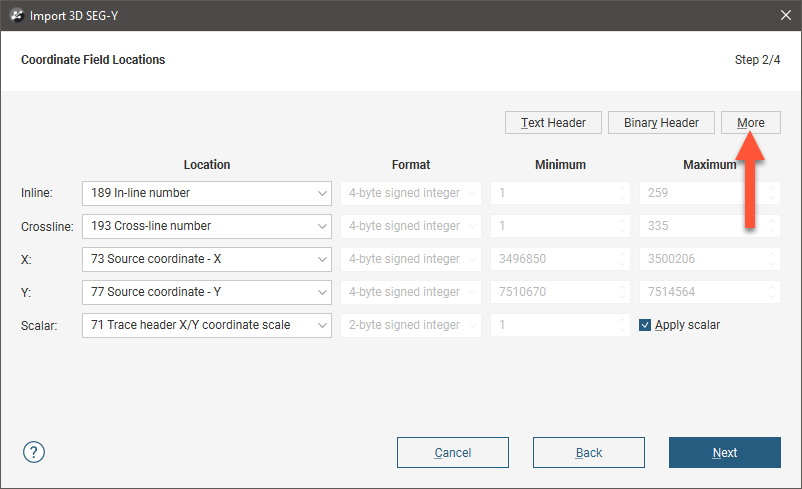Click the Crossline Maximum value field
802x489 pixels.
(x=704, y=226)
